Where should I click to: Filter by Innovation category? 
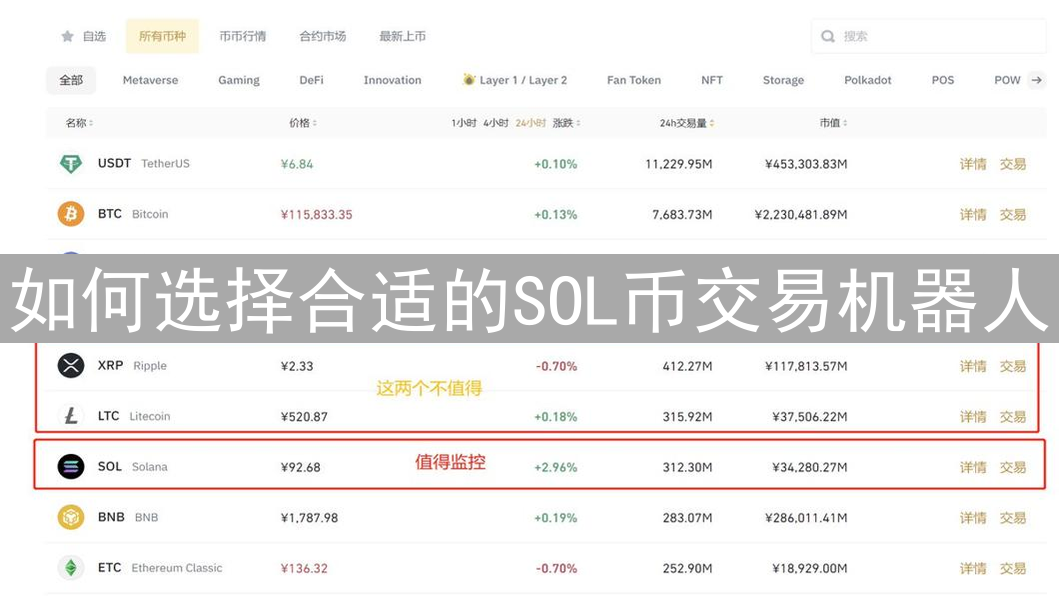tap(392, 80)
